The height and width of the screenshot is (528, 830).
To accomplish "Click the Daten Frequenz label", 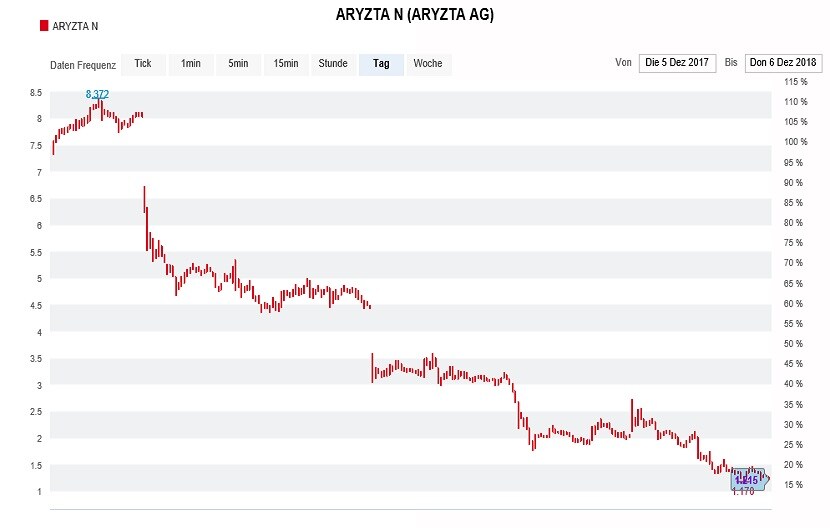I will tap(83, 66).
